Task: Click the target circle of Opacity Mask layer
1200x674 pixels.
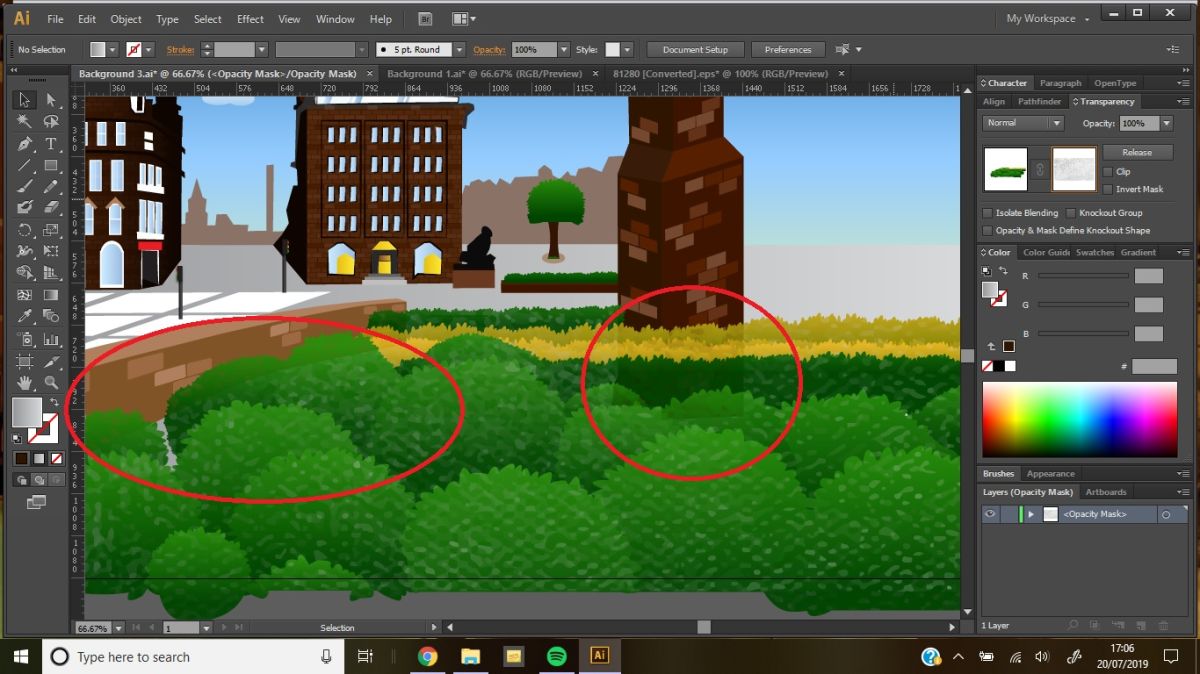Action: pos(1165,514)
